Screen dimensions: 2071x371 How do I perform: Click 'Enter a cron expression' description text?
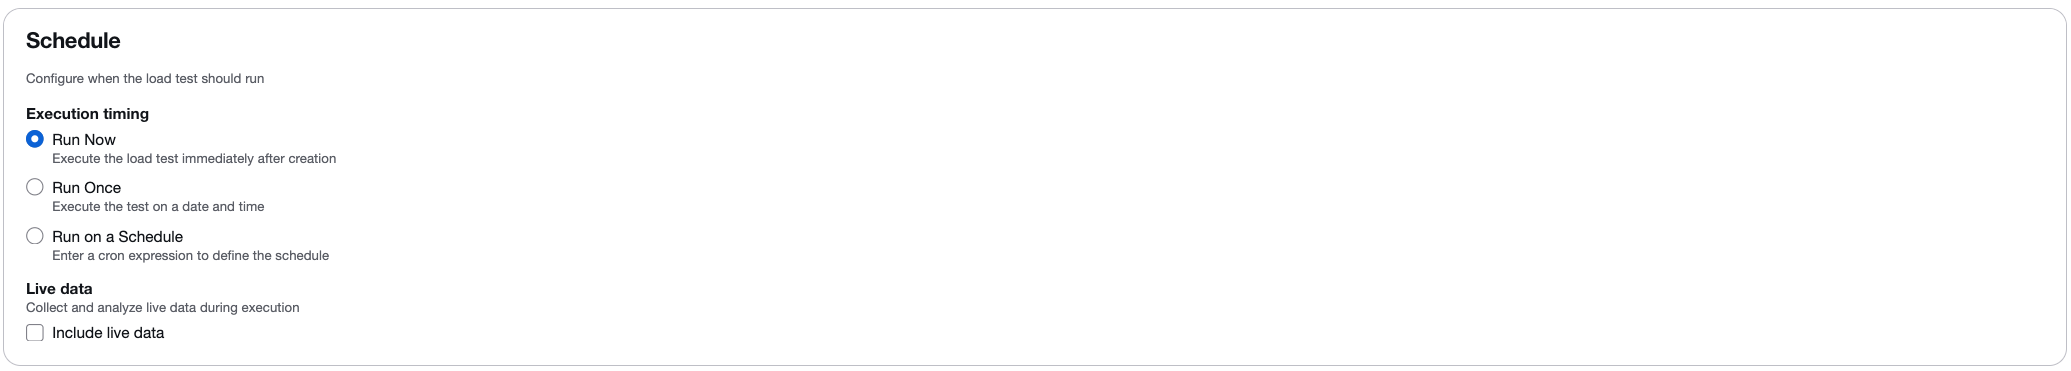point(190,256)
